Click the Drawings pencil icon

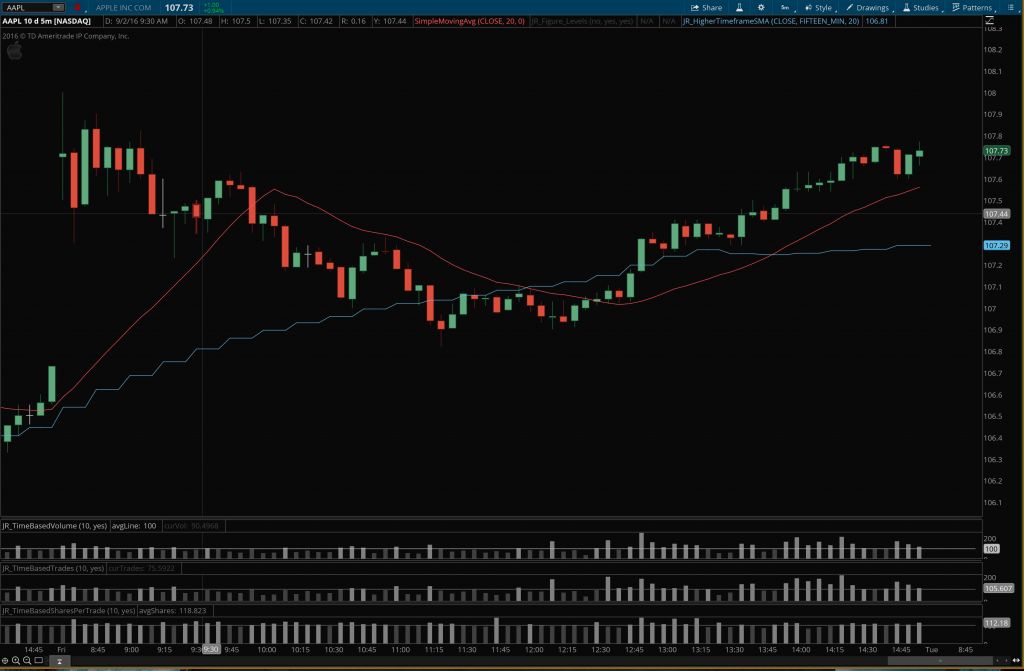point(849,7)
